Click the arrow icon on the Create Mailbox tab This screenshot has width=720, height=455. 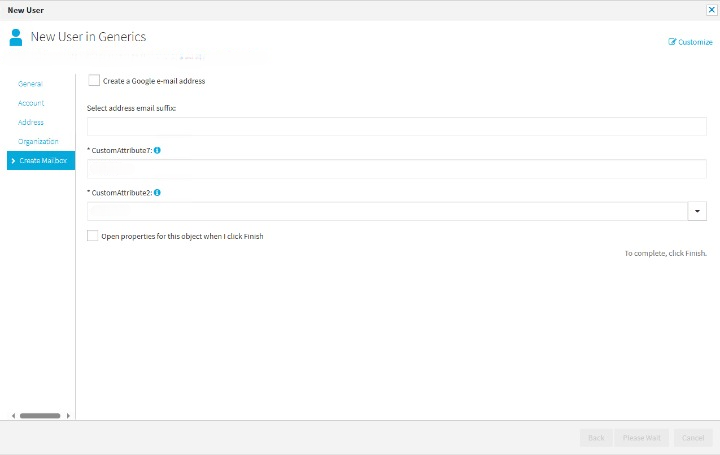(13, 161)
